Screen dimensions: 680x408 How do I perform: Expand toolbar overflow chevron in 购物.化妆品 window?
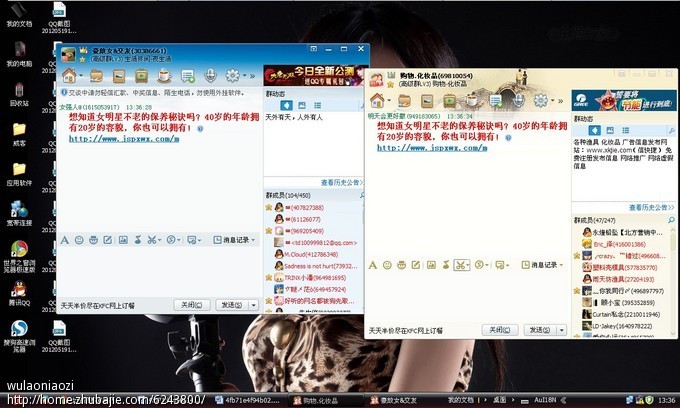click(x=560, y=101)
